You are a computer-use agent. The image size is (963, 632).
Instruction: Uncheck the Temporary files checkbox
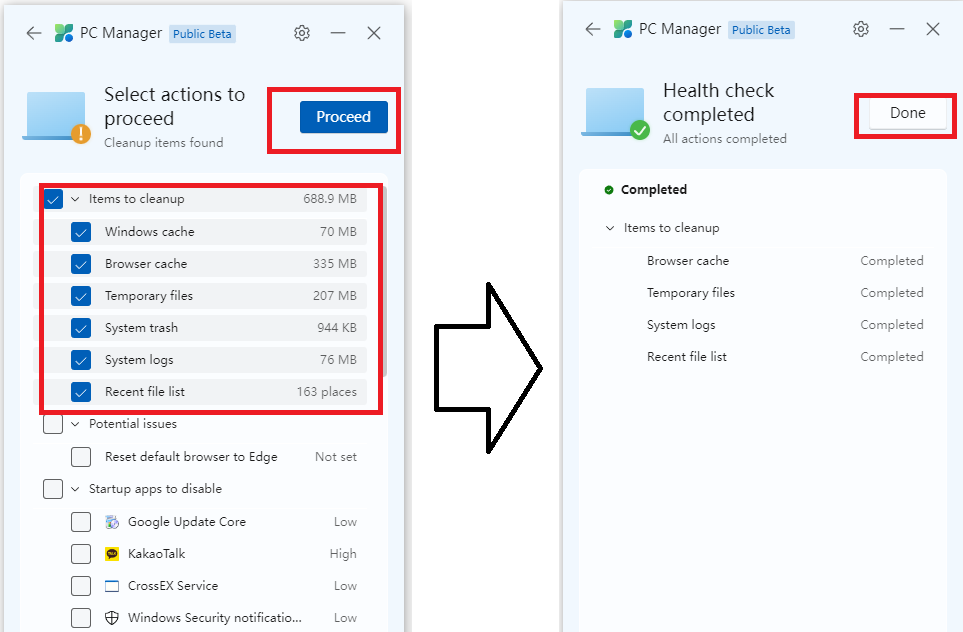[x=81, y=296]
